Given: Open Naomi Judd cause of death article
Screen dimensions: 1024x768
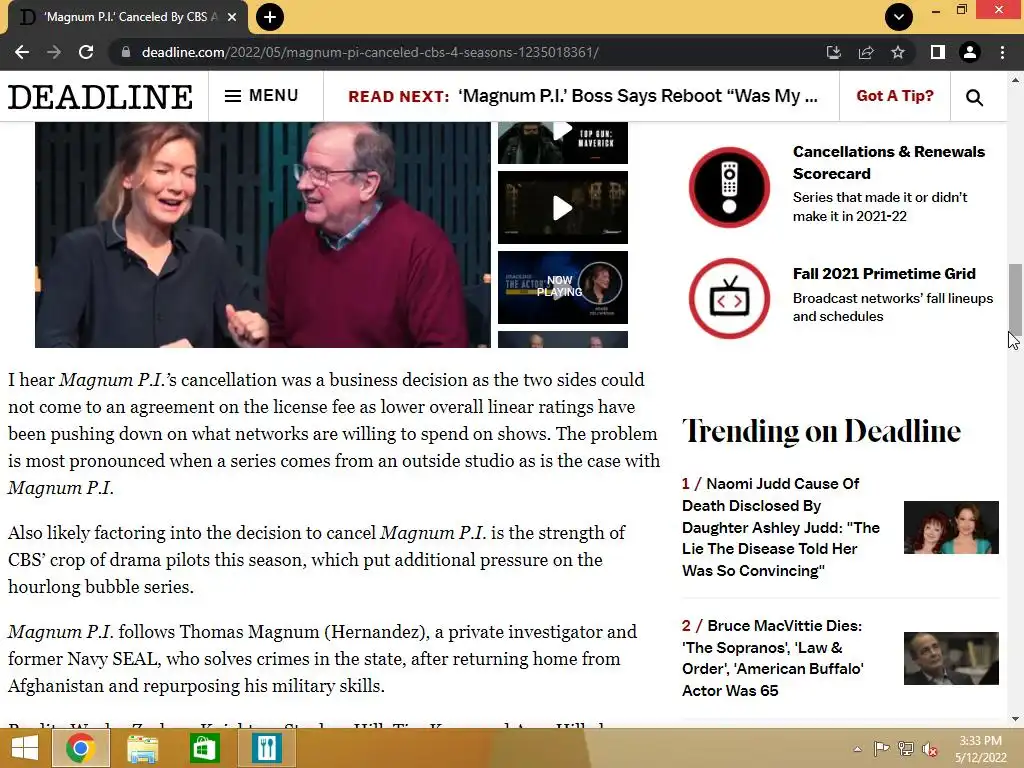Looking at the screenshot, I should coord(781,527).
